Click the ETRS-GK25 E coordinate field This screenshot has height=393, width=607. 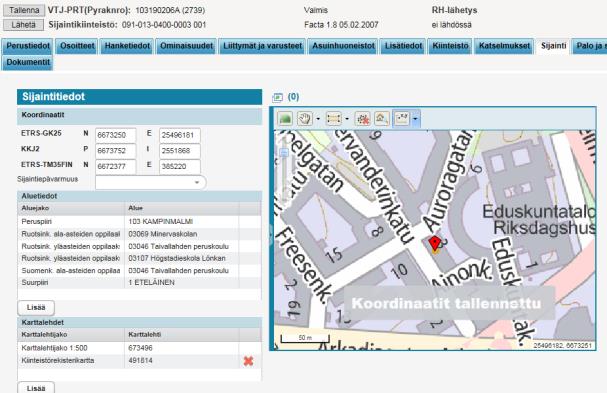pyautogui.click(x=180, y=135)
